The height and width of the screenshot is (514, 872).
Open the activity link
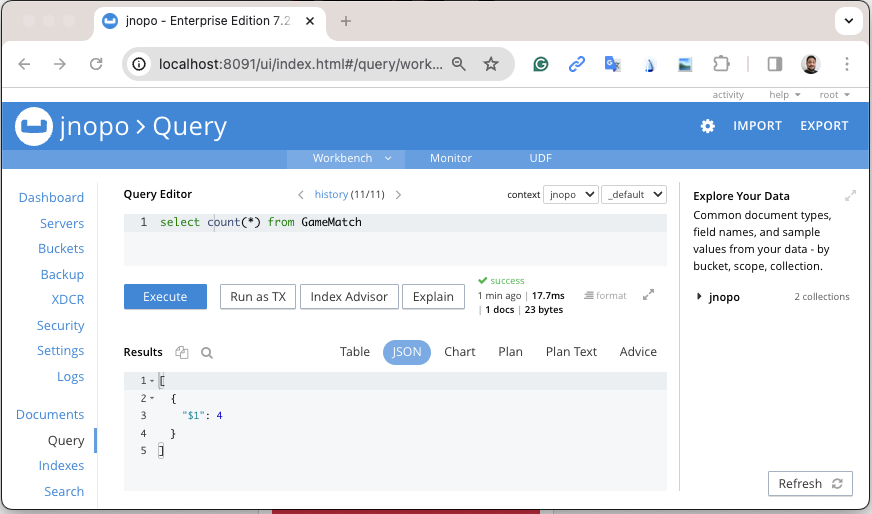point(728,95)
